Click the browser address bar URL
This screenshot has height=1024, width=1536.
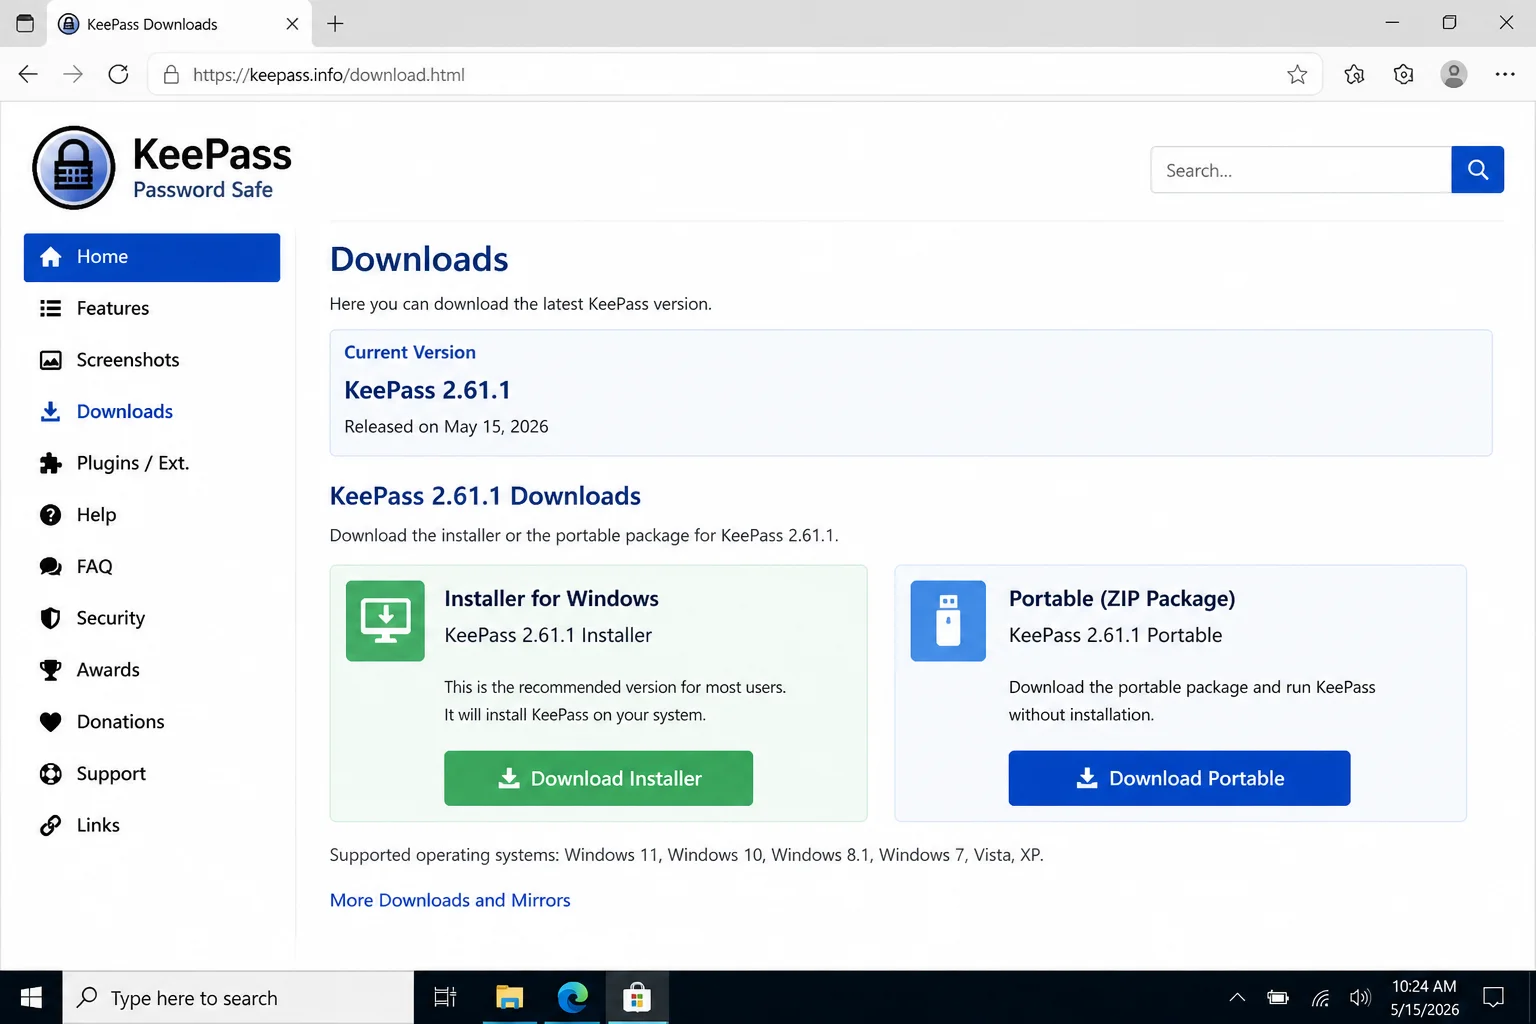(328, 75)
